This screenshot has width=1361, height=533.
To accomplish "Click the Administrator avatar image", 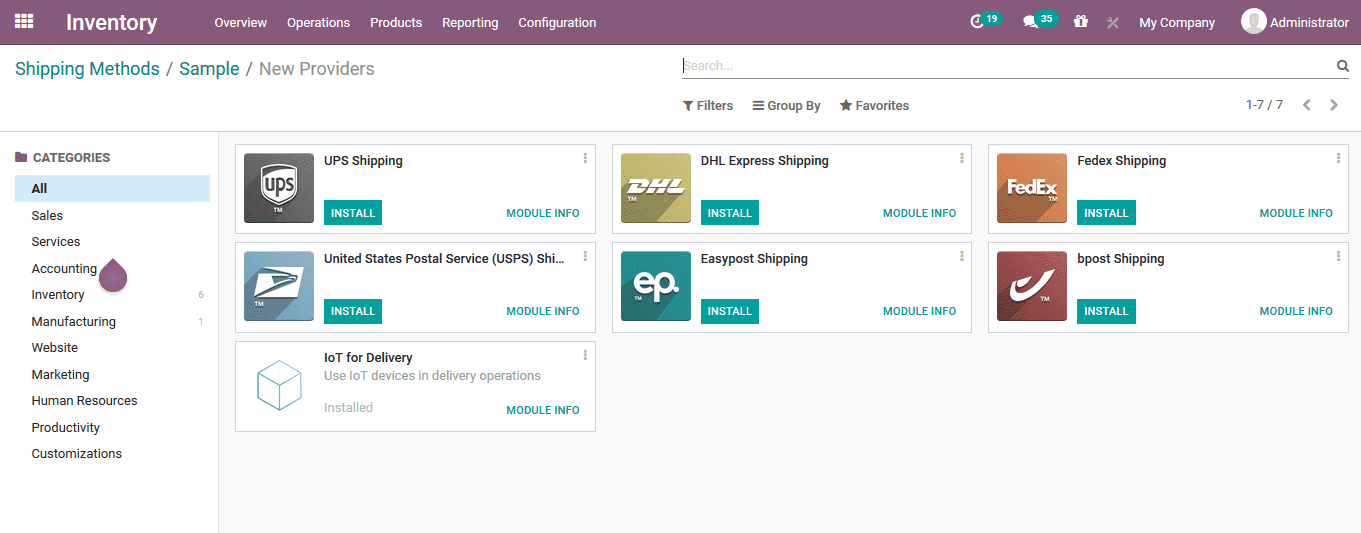I will tap(1253, 21).
